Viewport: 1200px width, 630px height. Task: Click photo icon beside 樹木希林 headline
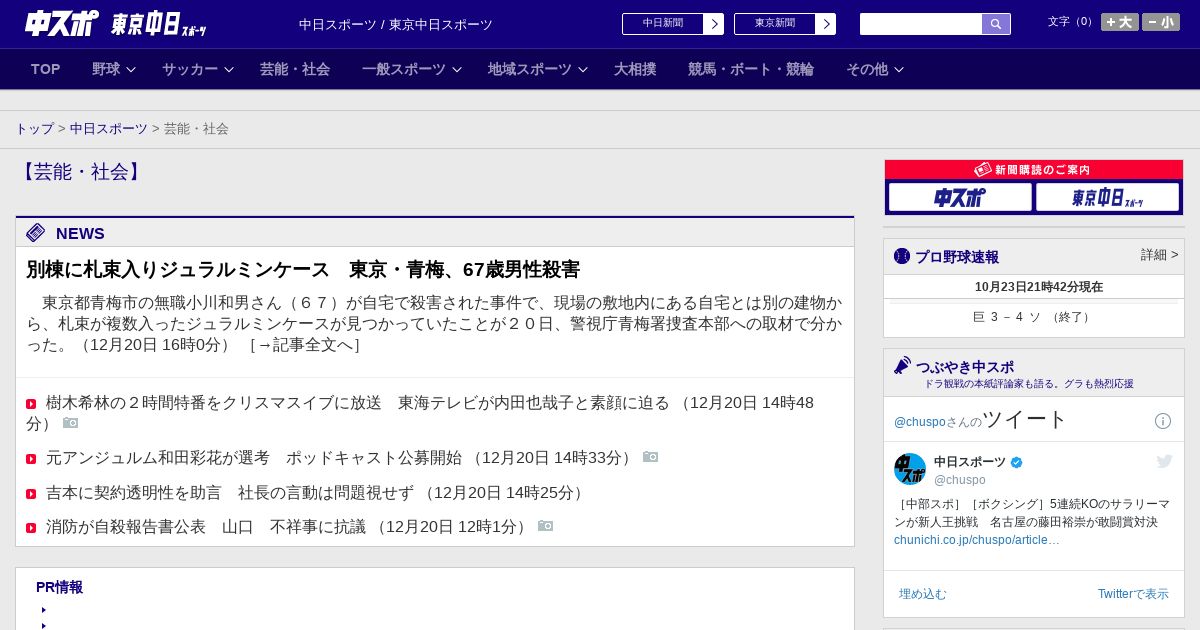70,423
